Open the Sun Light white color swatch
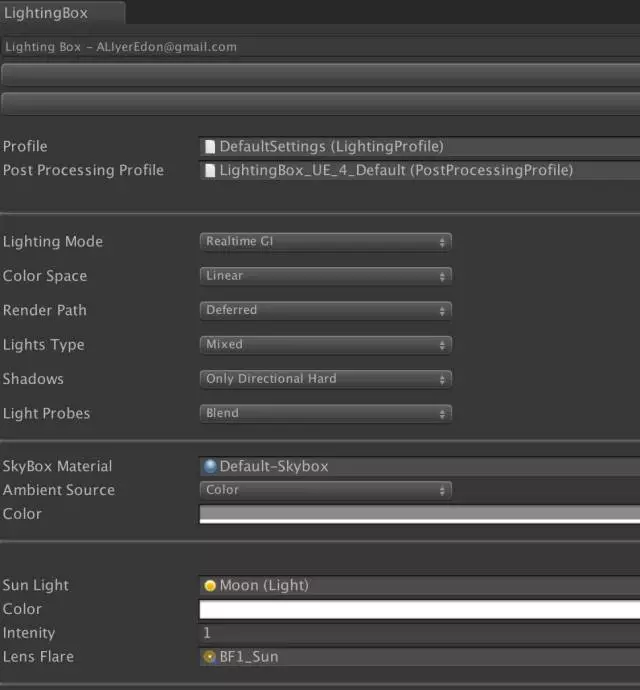 pyautogui.click(x=420, y=609)
